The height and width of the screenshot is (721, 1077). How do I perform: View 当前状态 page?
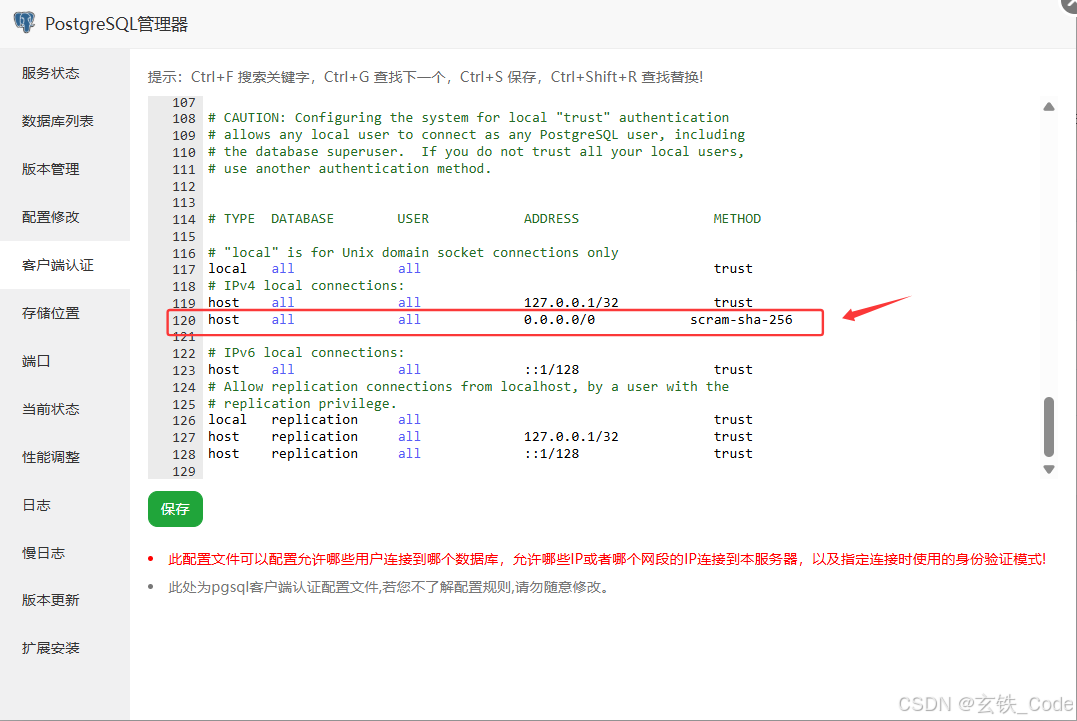[x=50, y=409]
